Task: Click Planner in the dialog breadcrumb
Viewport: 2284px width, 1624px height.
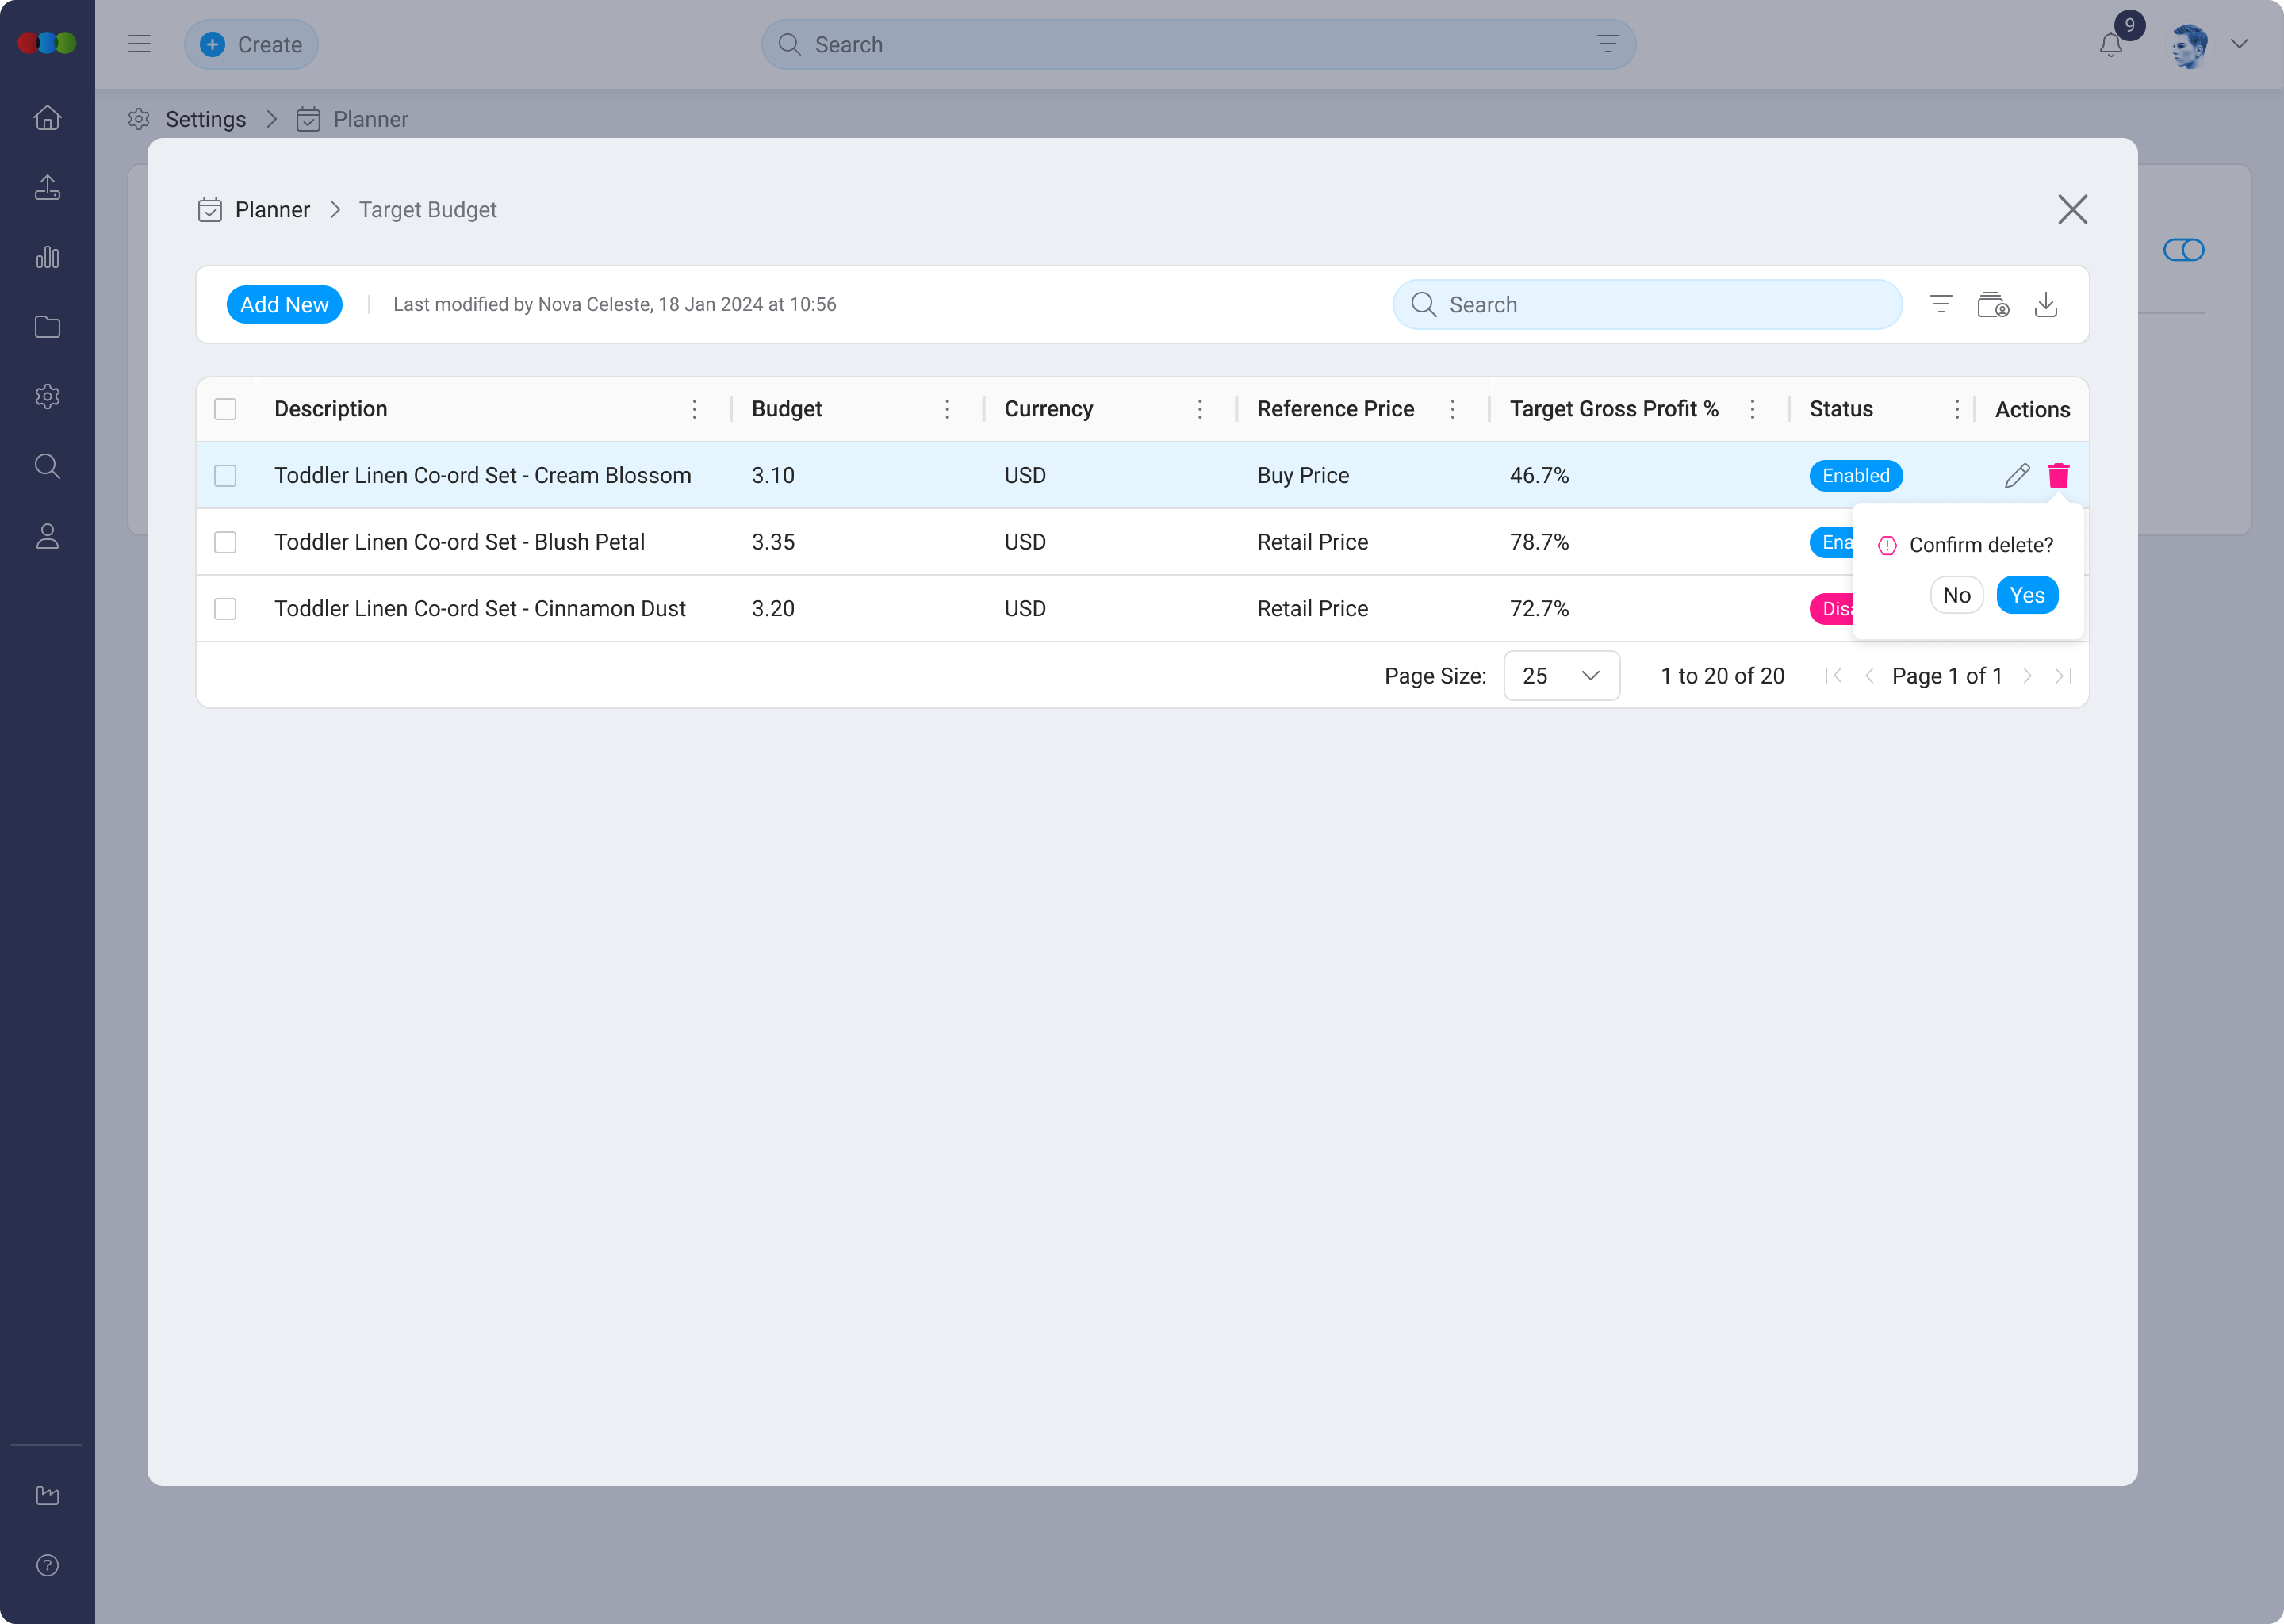Action: (272, 210)
